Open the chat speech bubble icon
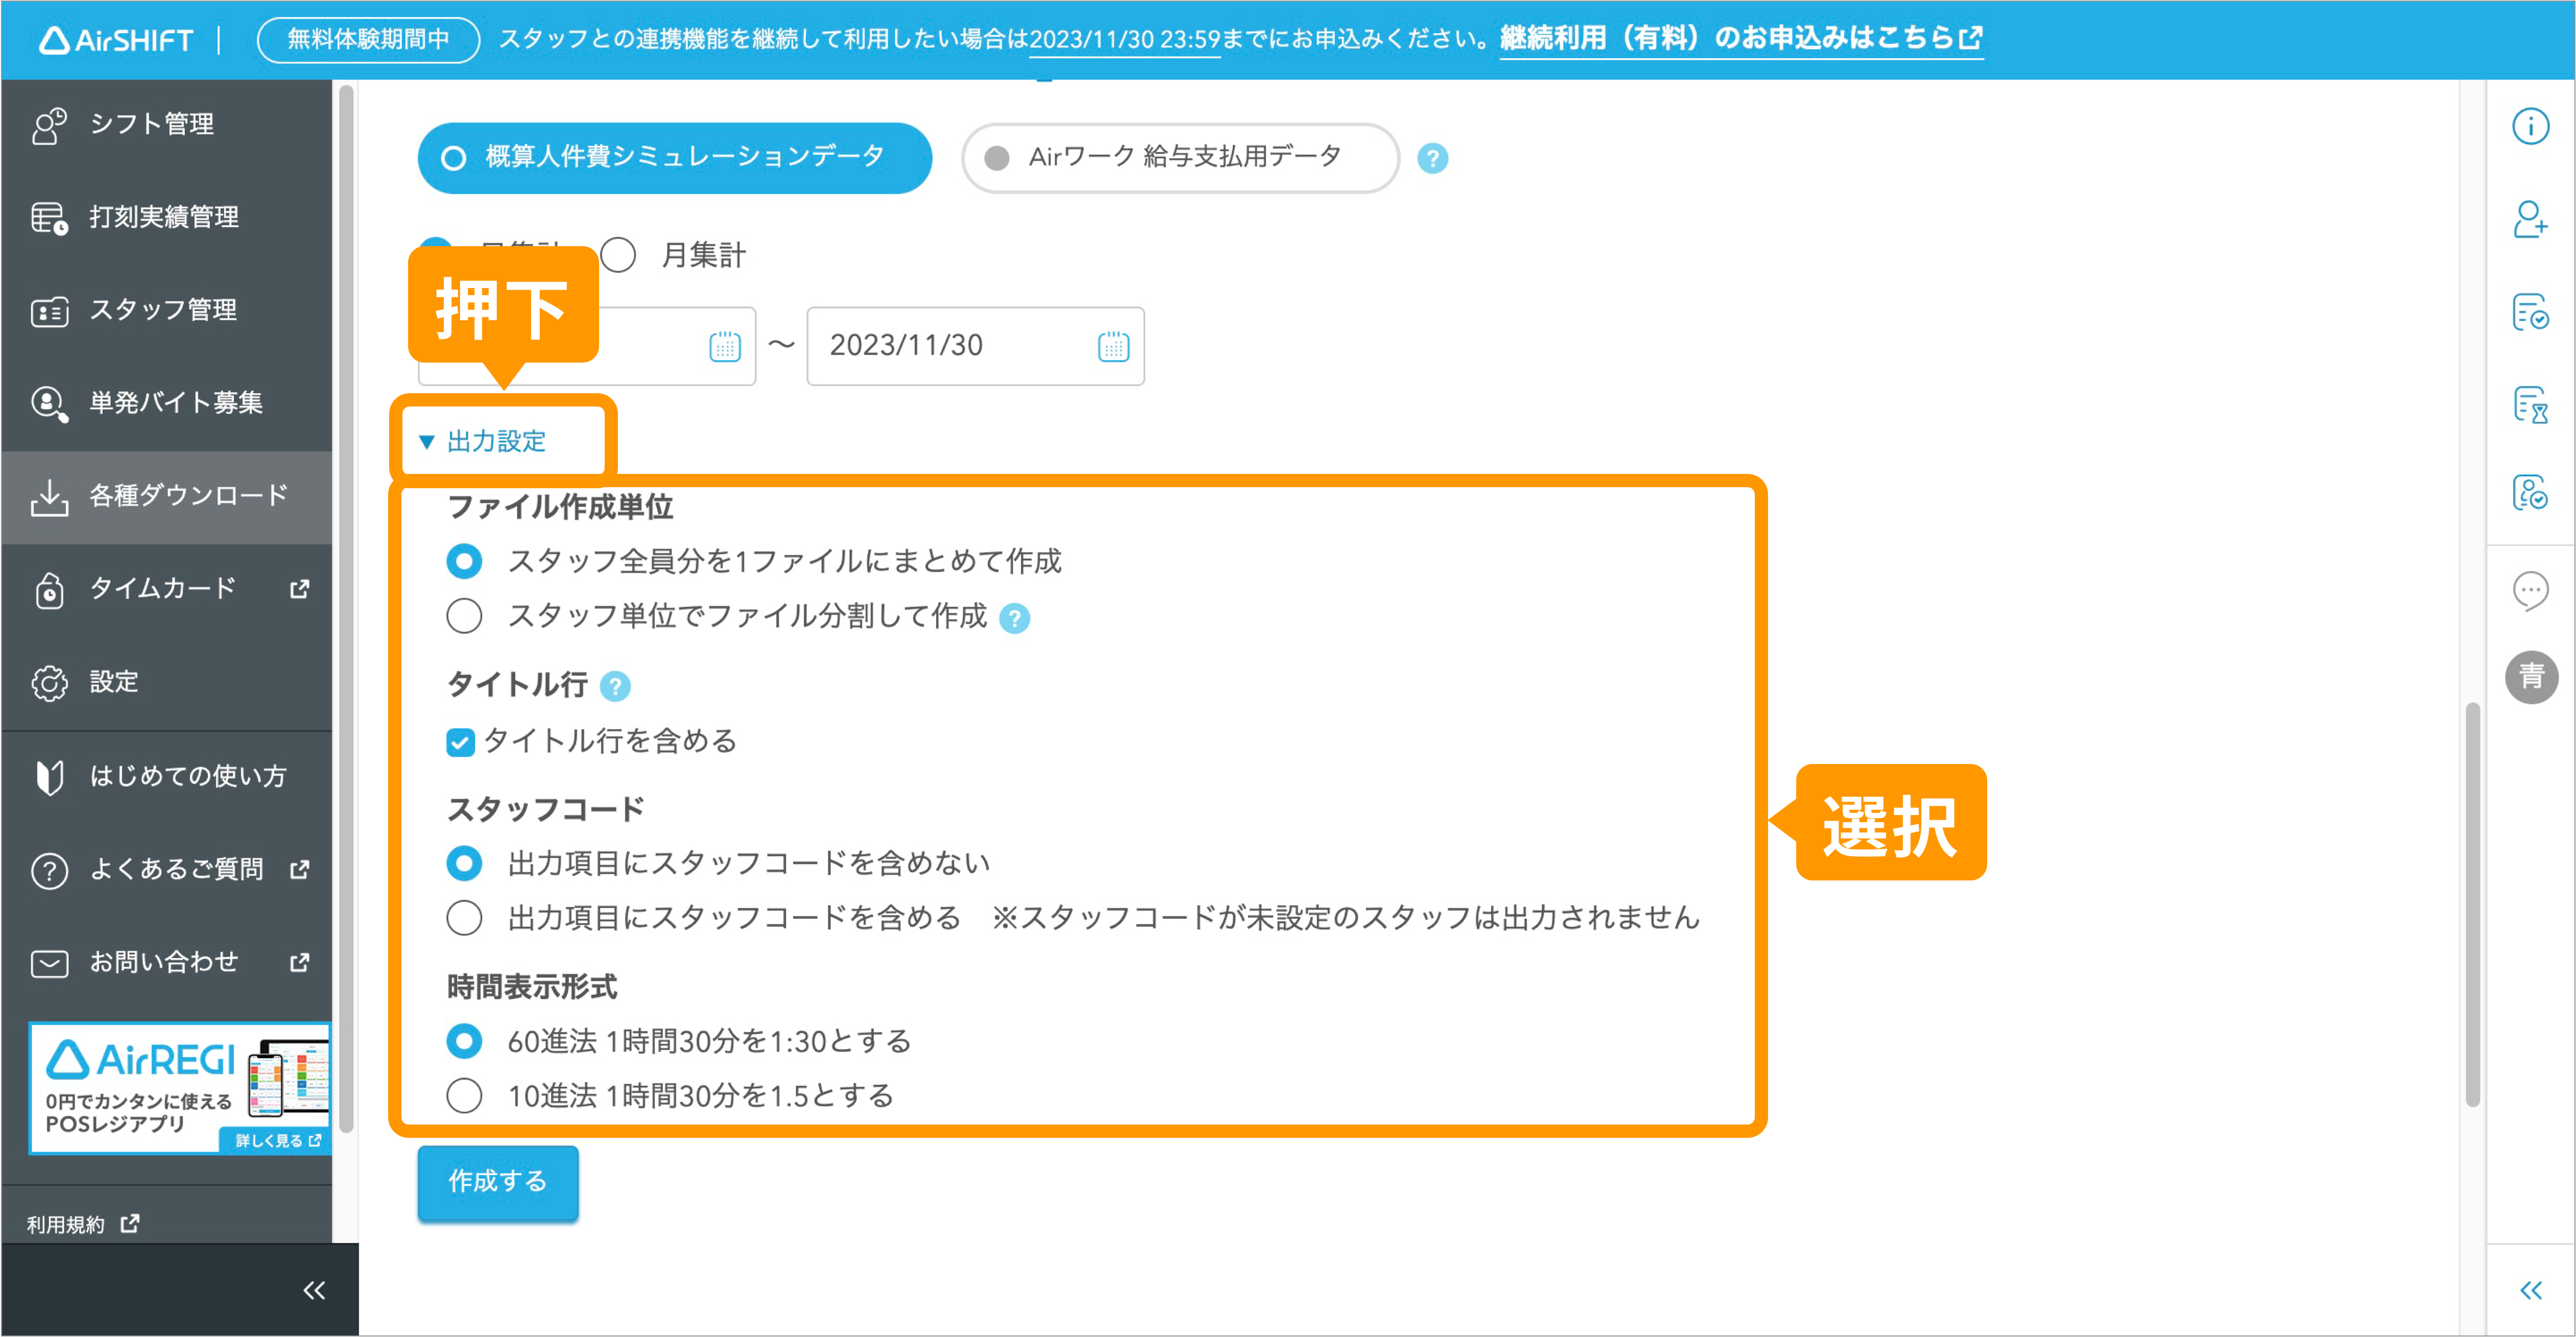Image resolution: width=2576 pixels, height=1337 pixels. pos(2530,591)
